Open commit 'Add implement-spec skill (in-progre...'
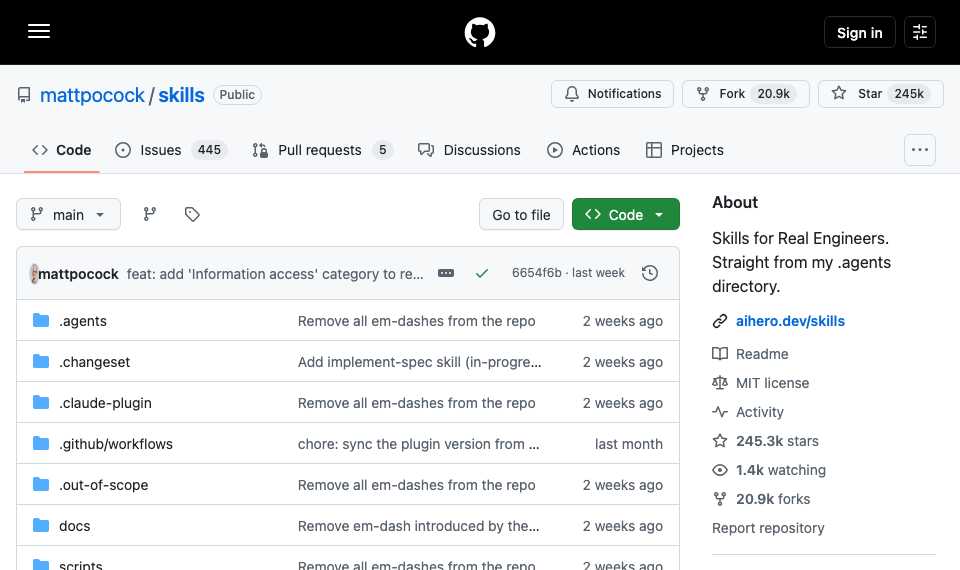Screen dimensions: 960x570 tap(419, 362)
